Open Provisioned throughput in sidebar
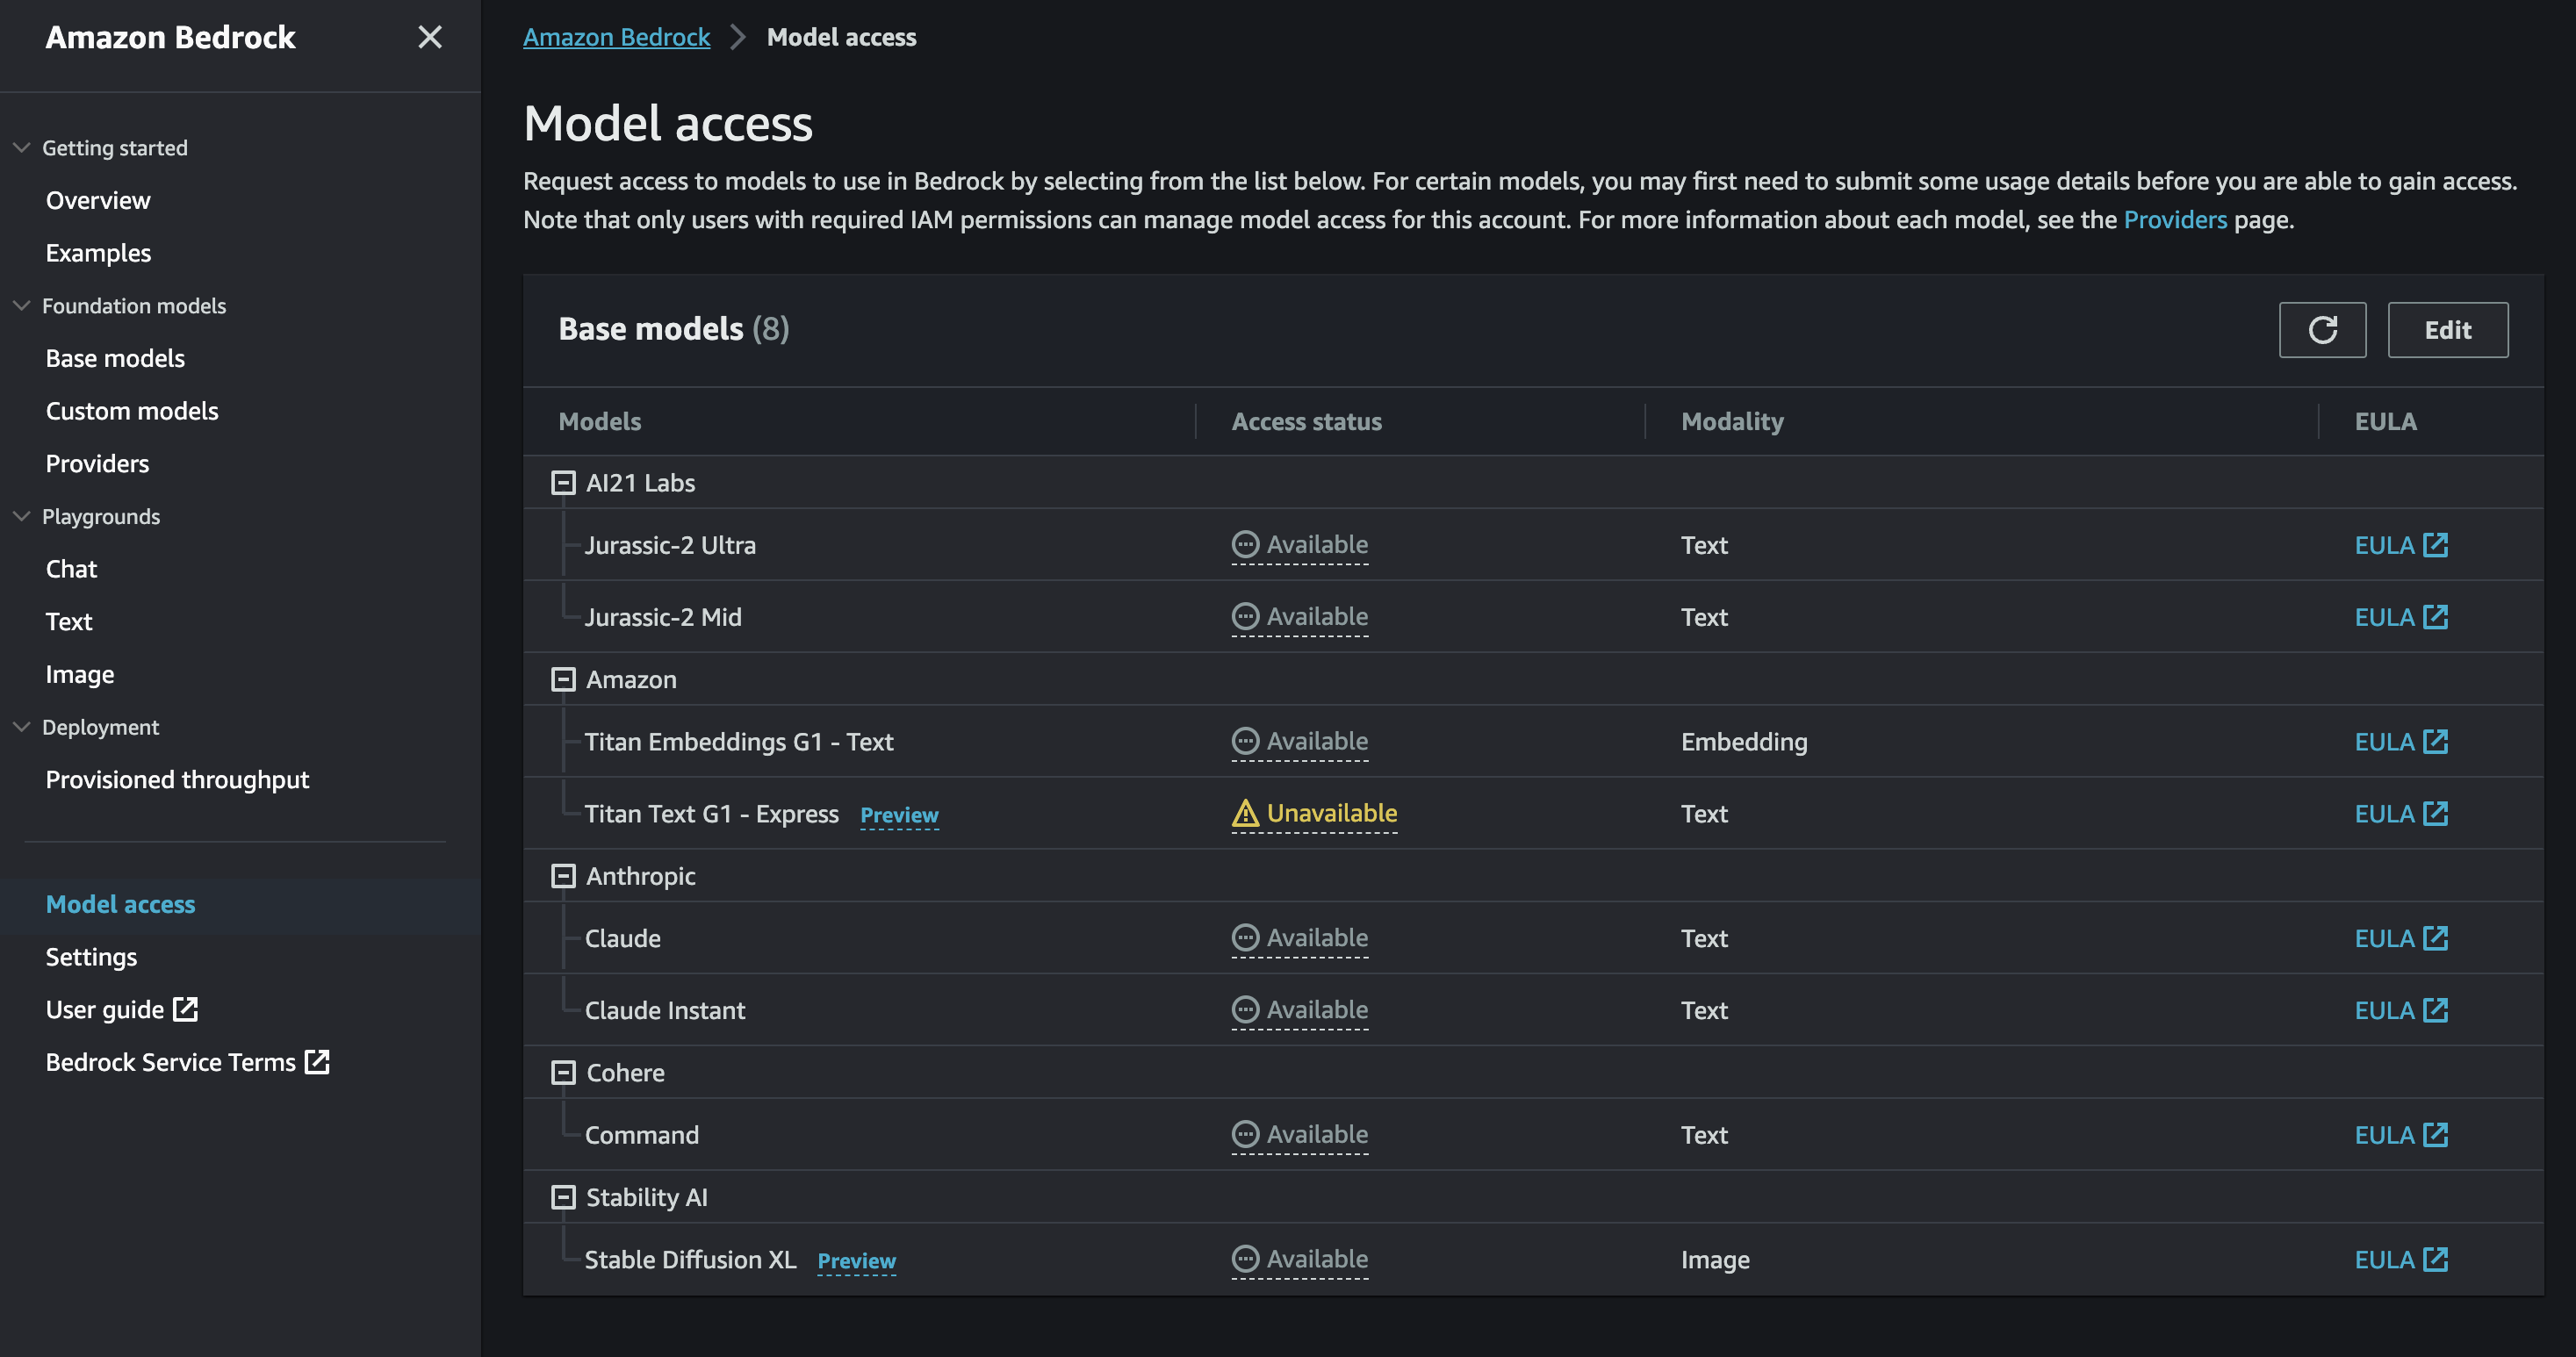 pyautogui.click(x=177, y=780)
